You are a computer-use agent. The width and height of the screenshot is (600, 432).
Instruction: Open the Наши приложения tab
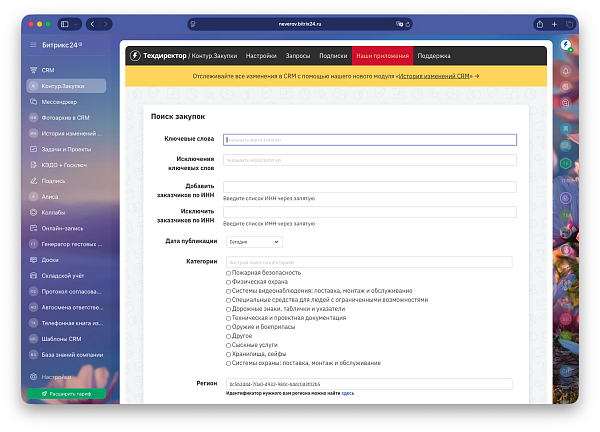point(382,56)
